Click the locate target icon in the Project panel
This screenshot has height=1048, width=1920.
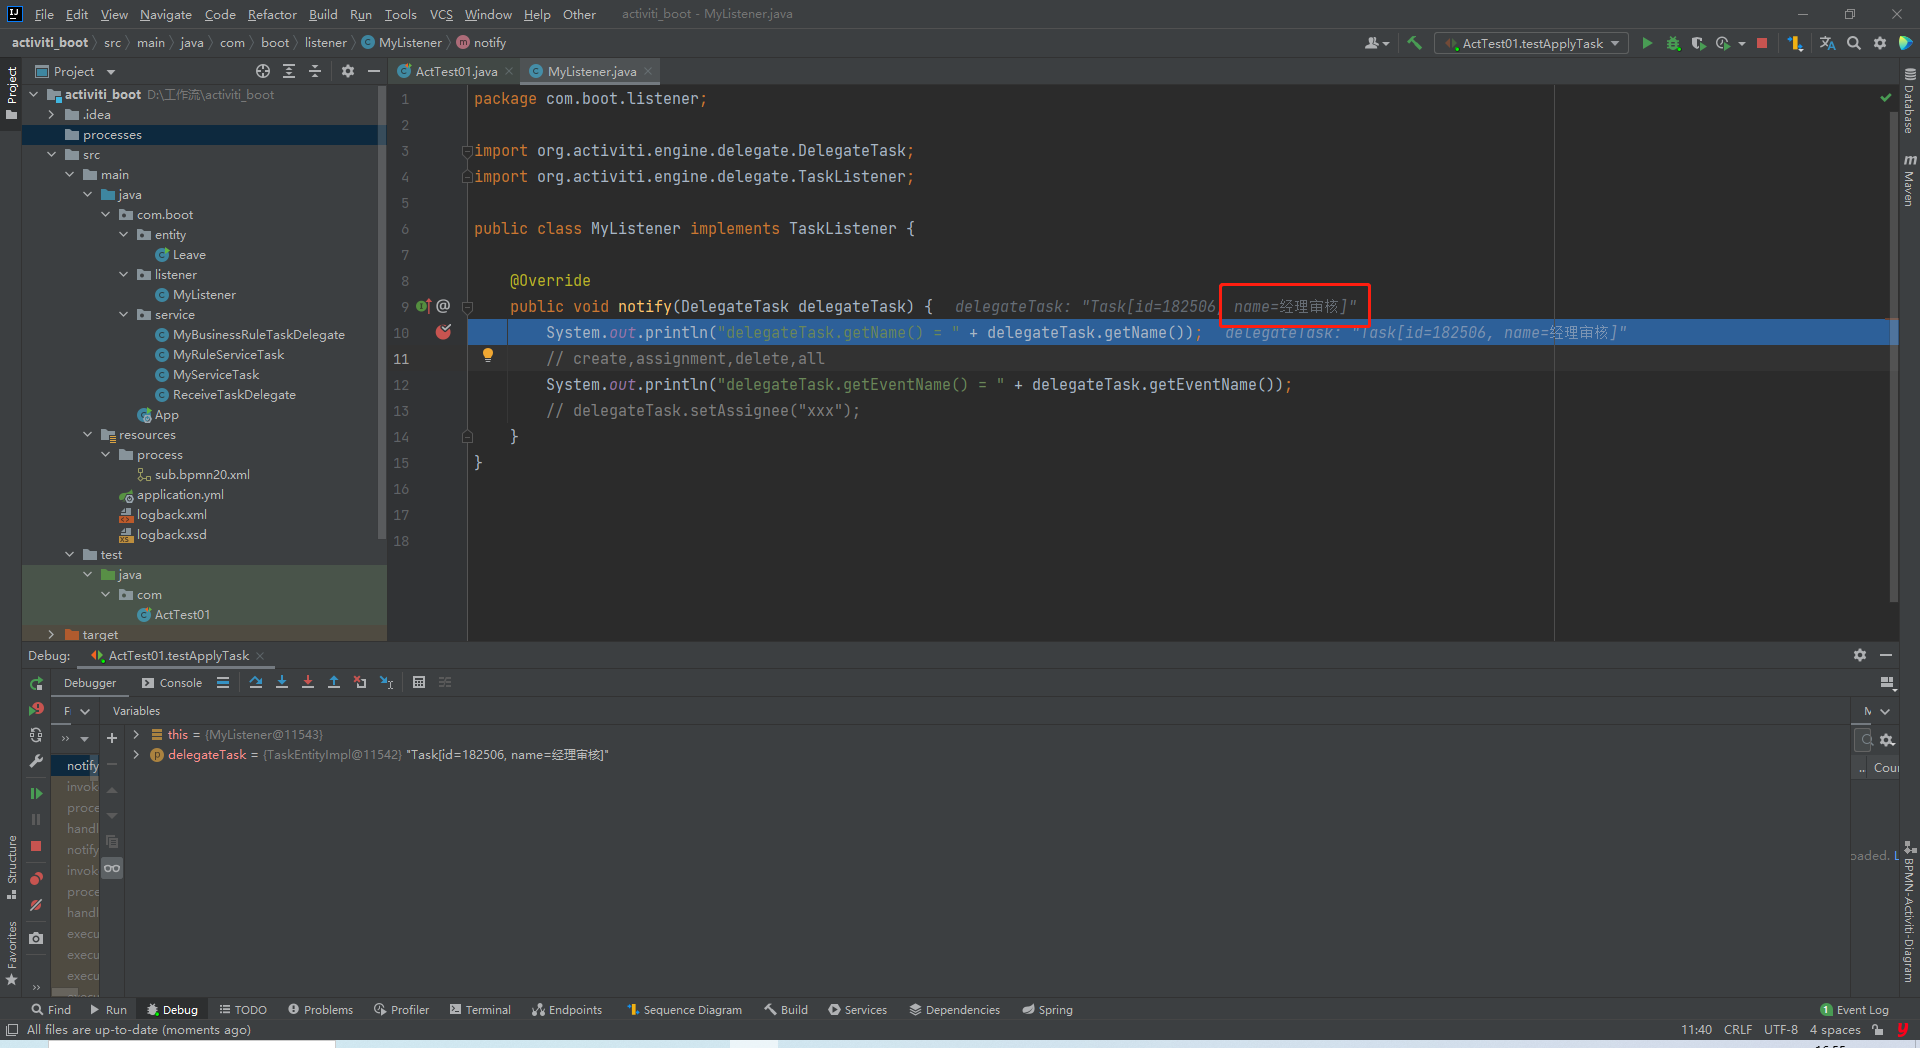coord(263,71)
